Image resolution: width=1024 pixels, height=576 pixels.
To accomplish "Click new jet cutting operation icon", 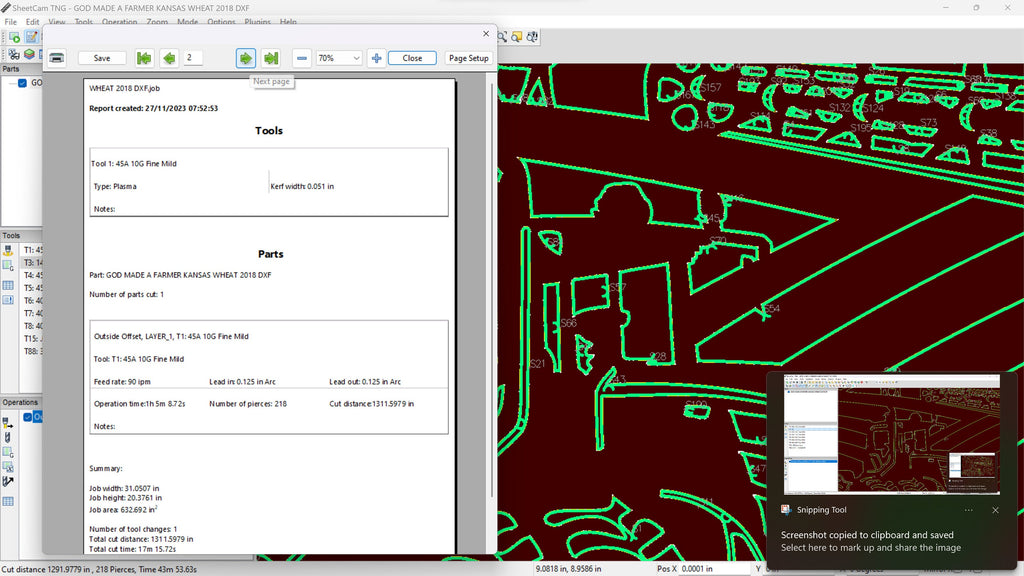I will pyautogui.click(x=8, y=423).
